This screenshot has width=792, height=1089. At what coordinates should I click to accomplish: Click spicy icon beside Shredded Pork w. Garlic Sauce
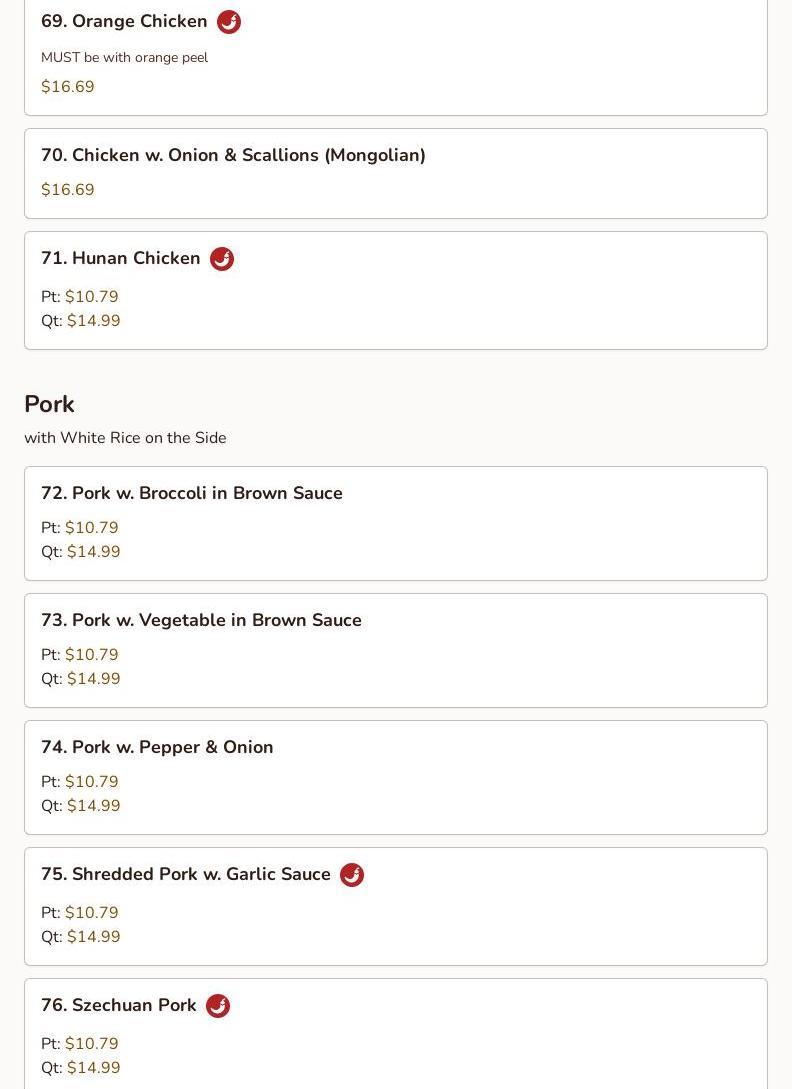coord(352,875)
